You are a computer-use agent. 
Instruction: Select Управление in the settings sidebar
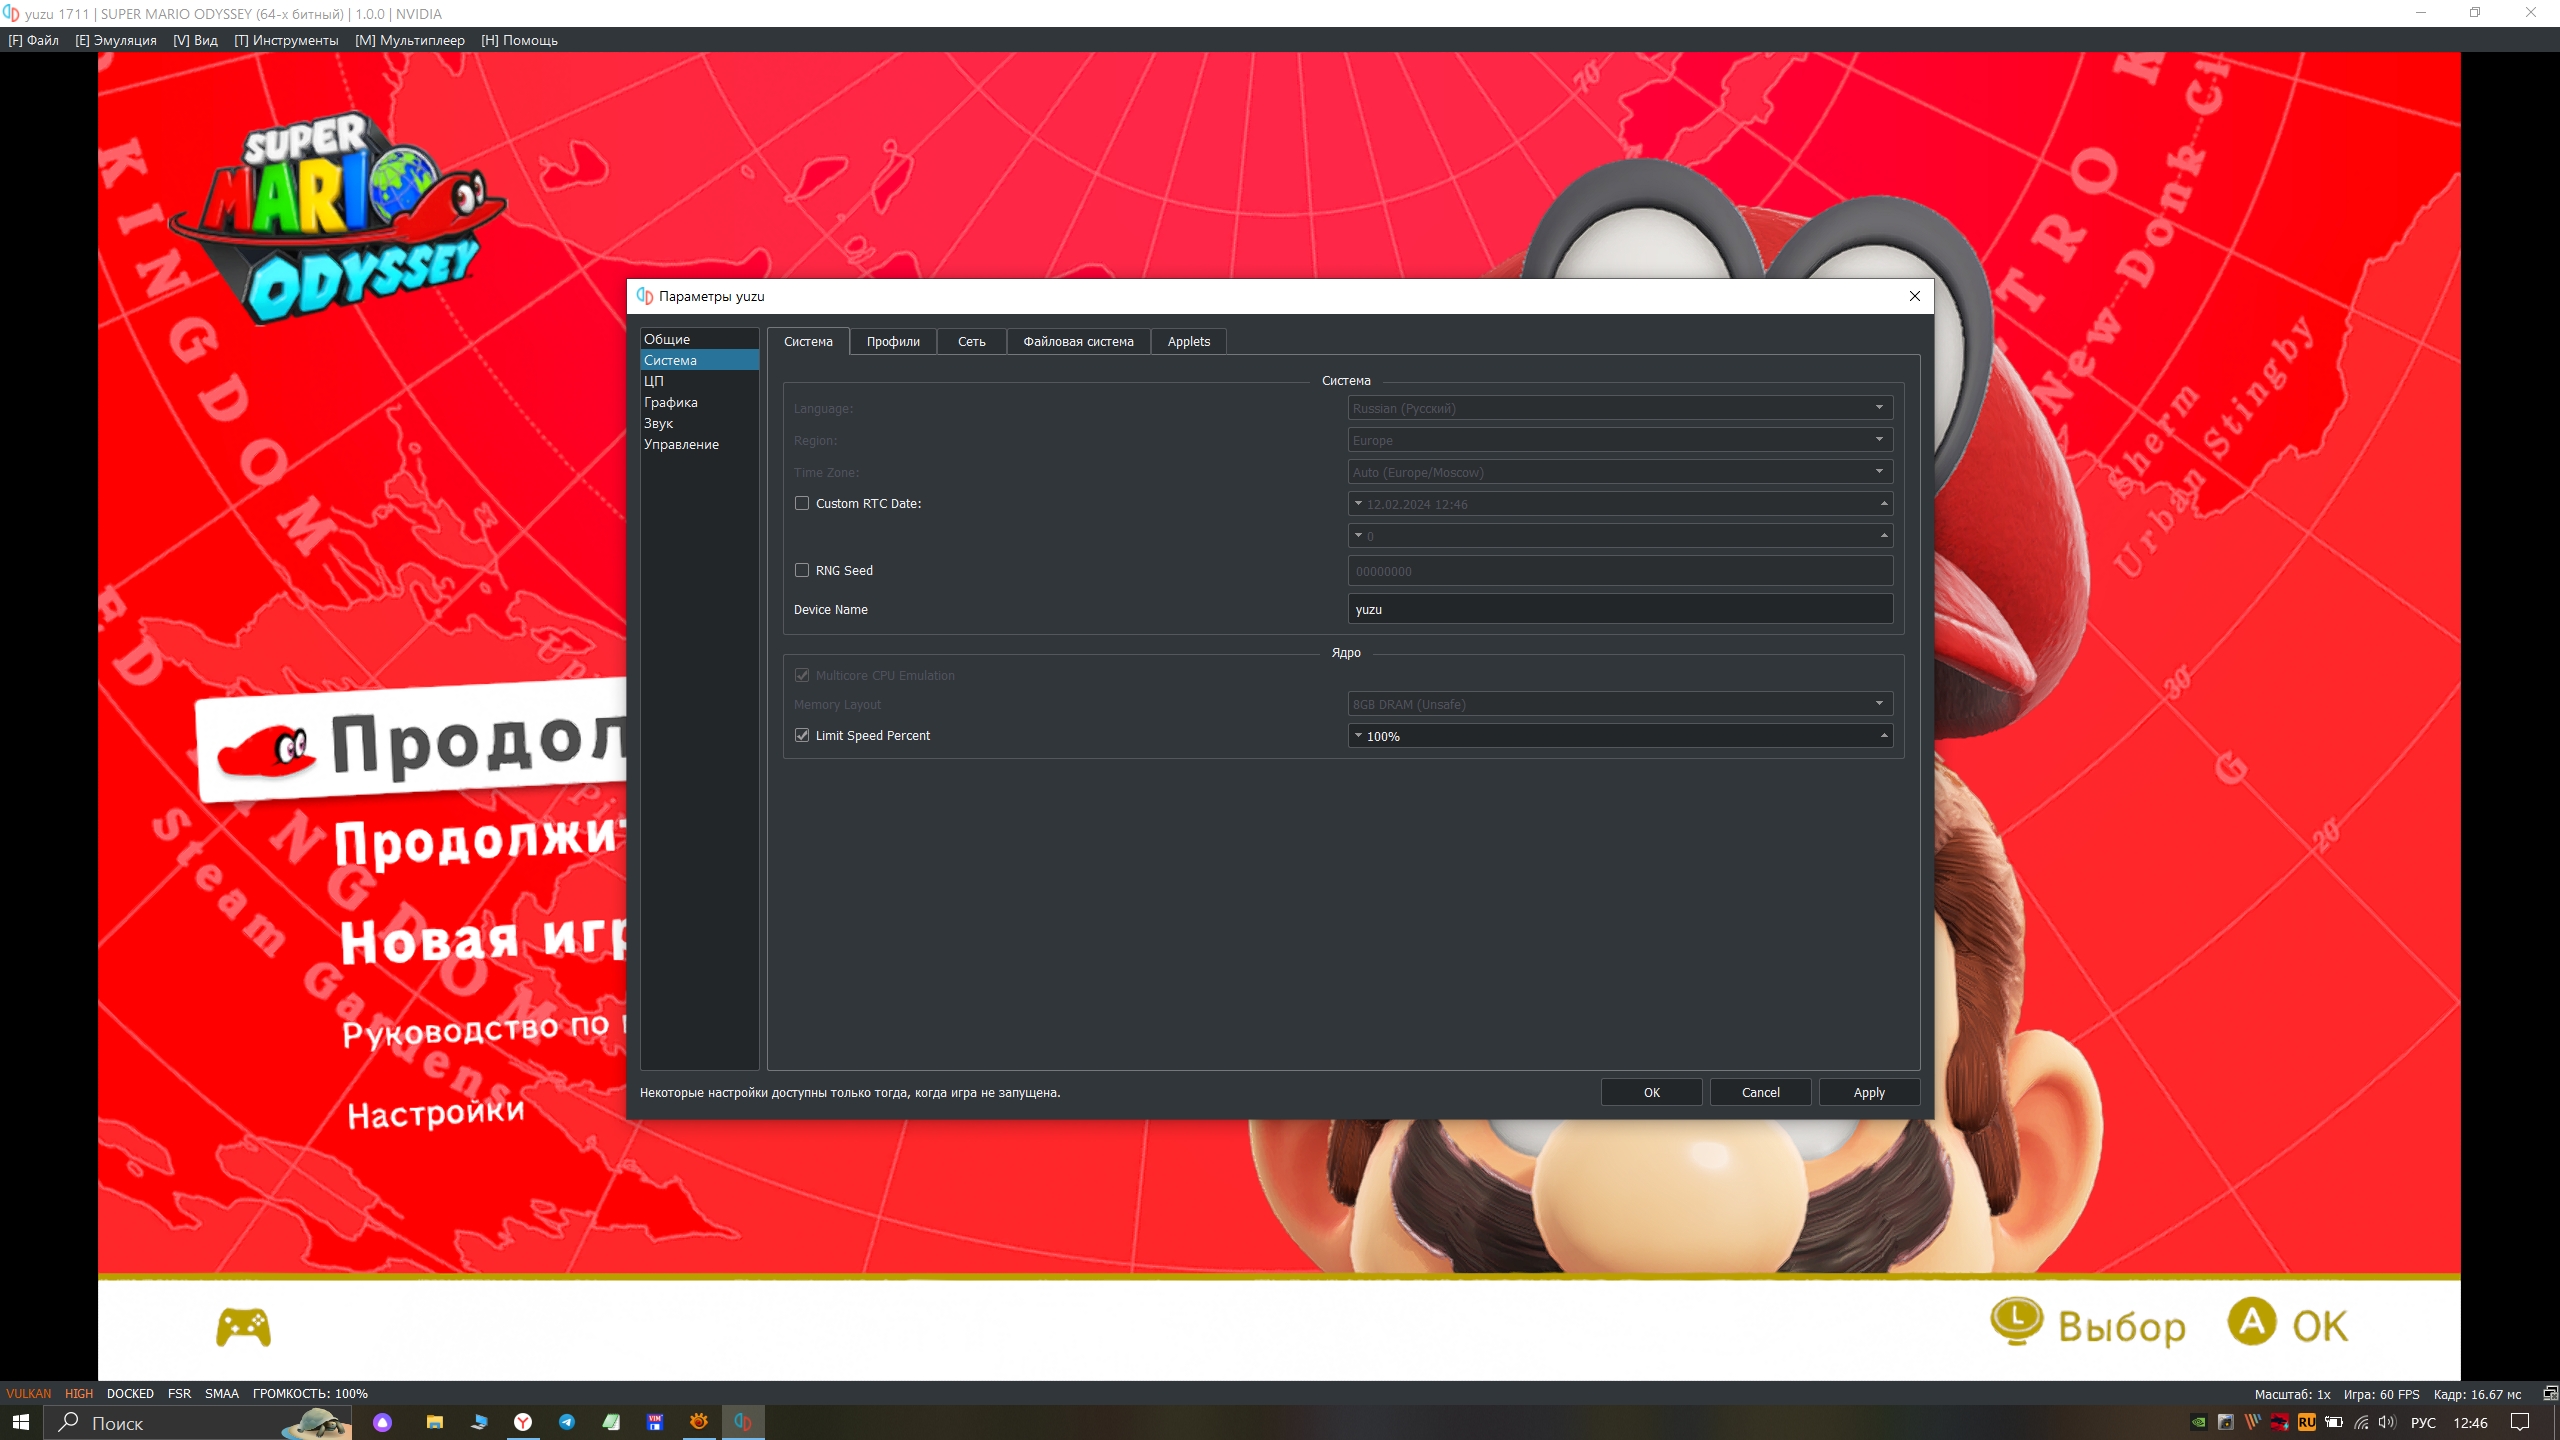click(x=699, y=444)
